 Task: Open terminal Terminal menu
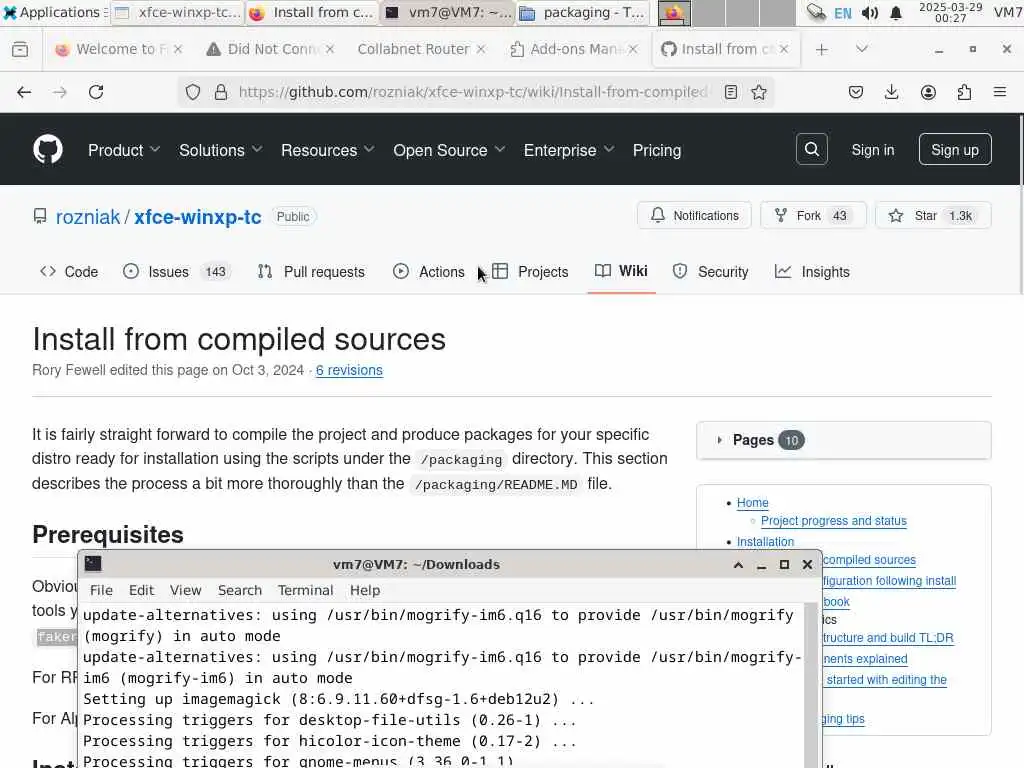306,590
